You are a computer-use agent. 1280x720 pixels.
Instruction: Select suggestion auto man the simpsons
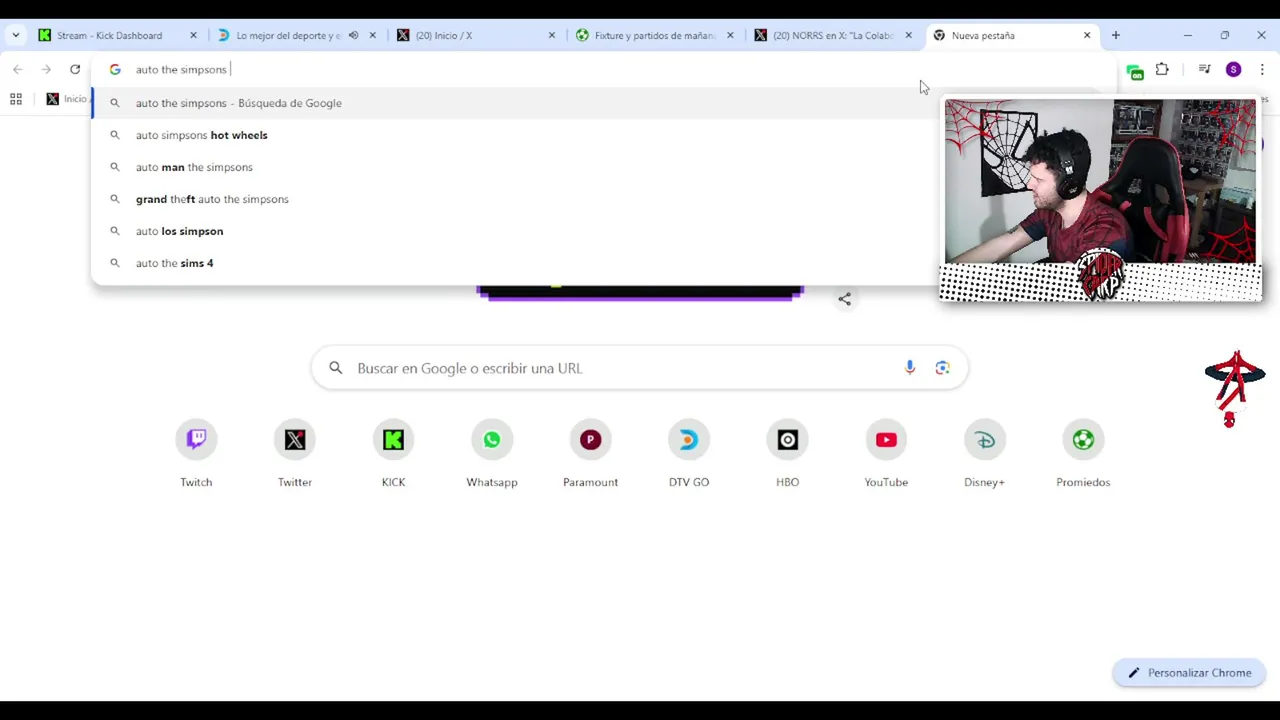tap(515, 167)
